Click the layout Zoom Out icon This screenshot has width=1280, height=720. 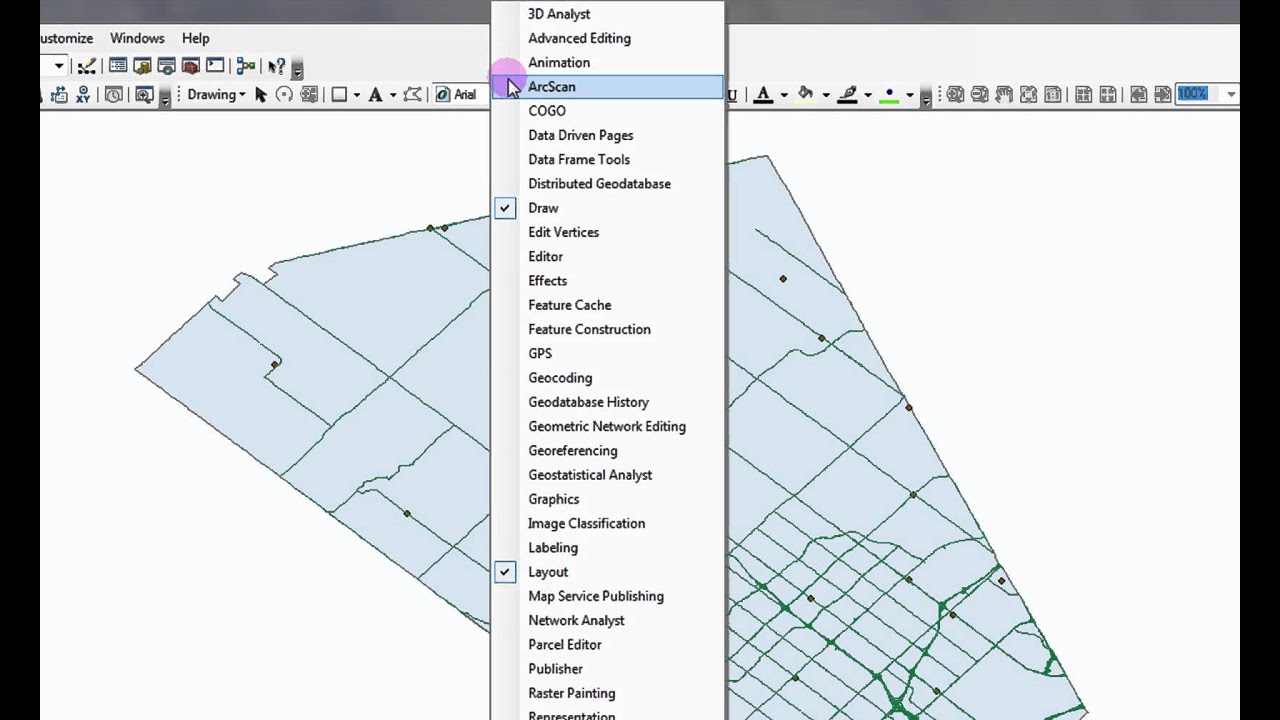[979, 94]
